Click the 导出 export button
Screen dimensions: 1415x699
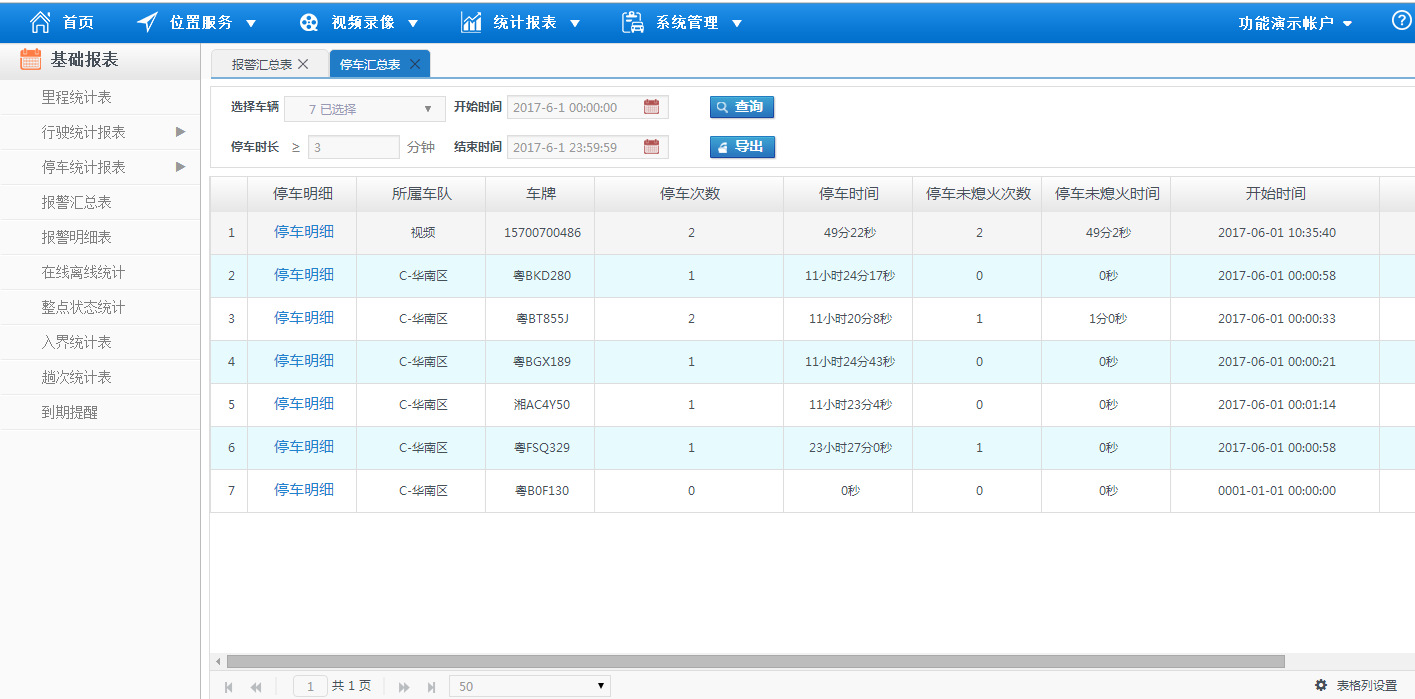(x=742, y=147)
